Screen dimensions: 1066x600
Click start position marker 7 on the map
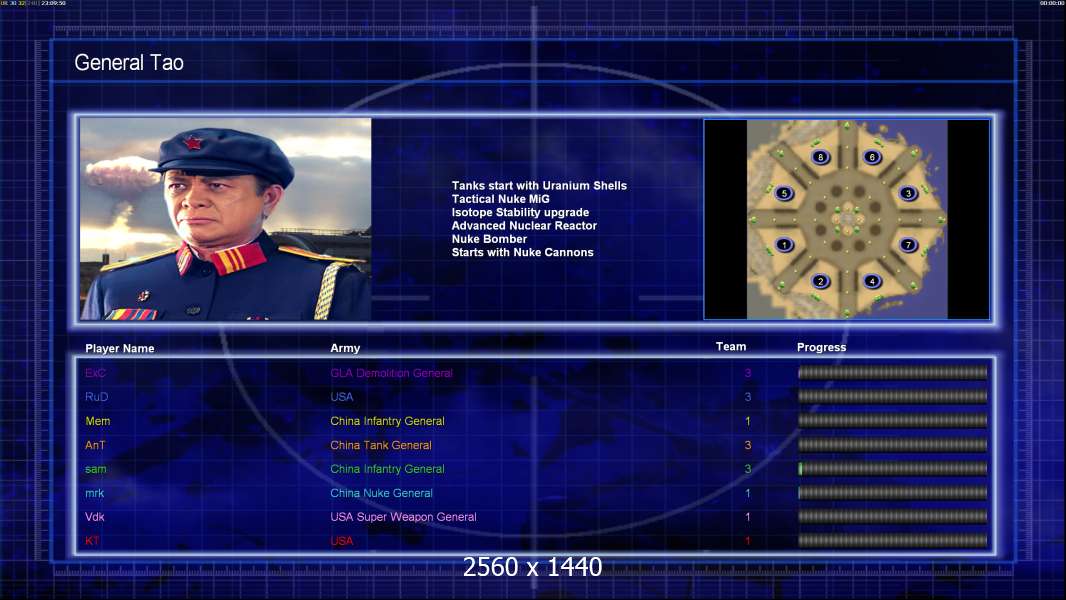[x=908, y=245]
